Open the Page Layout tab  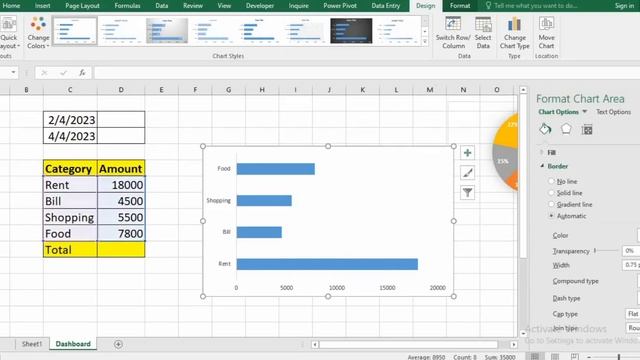(x=82, y=6)
